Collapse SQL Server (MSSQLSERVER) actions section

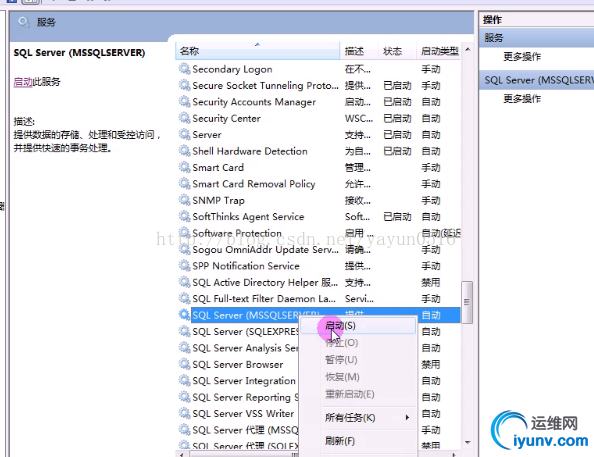point(537,80)
